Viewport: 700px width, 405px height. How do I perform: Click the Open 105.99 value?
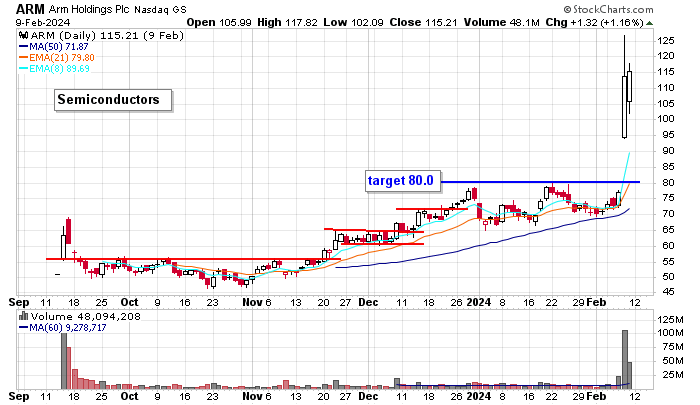click(219, 22)
